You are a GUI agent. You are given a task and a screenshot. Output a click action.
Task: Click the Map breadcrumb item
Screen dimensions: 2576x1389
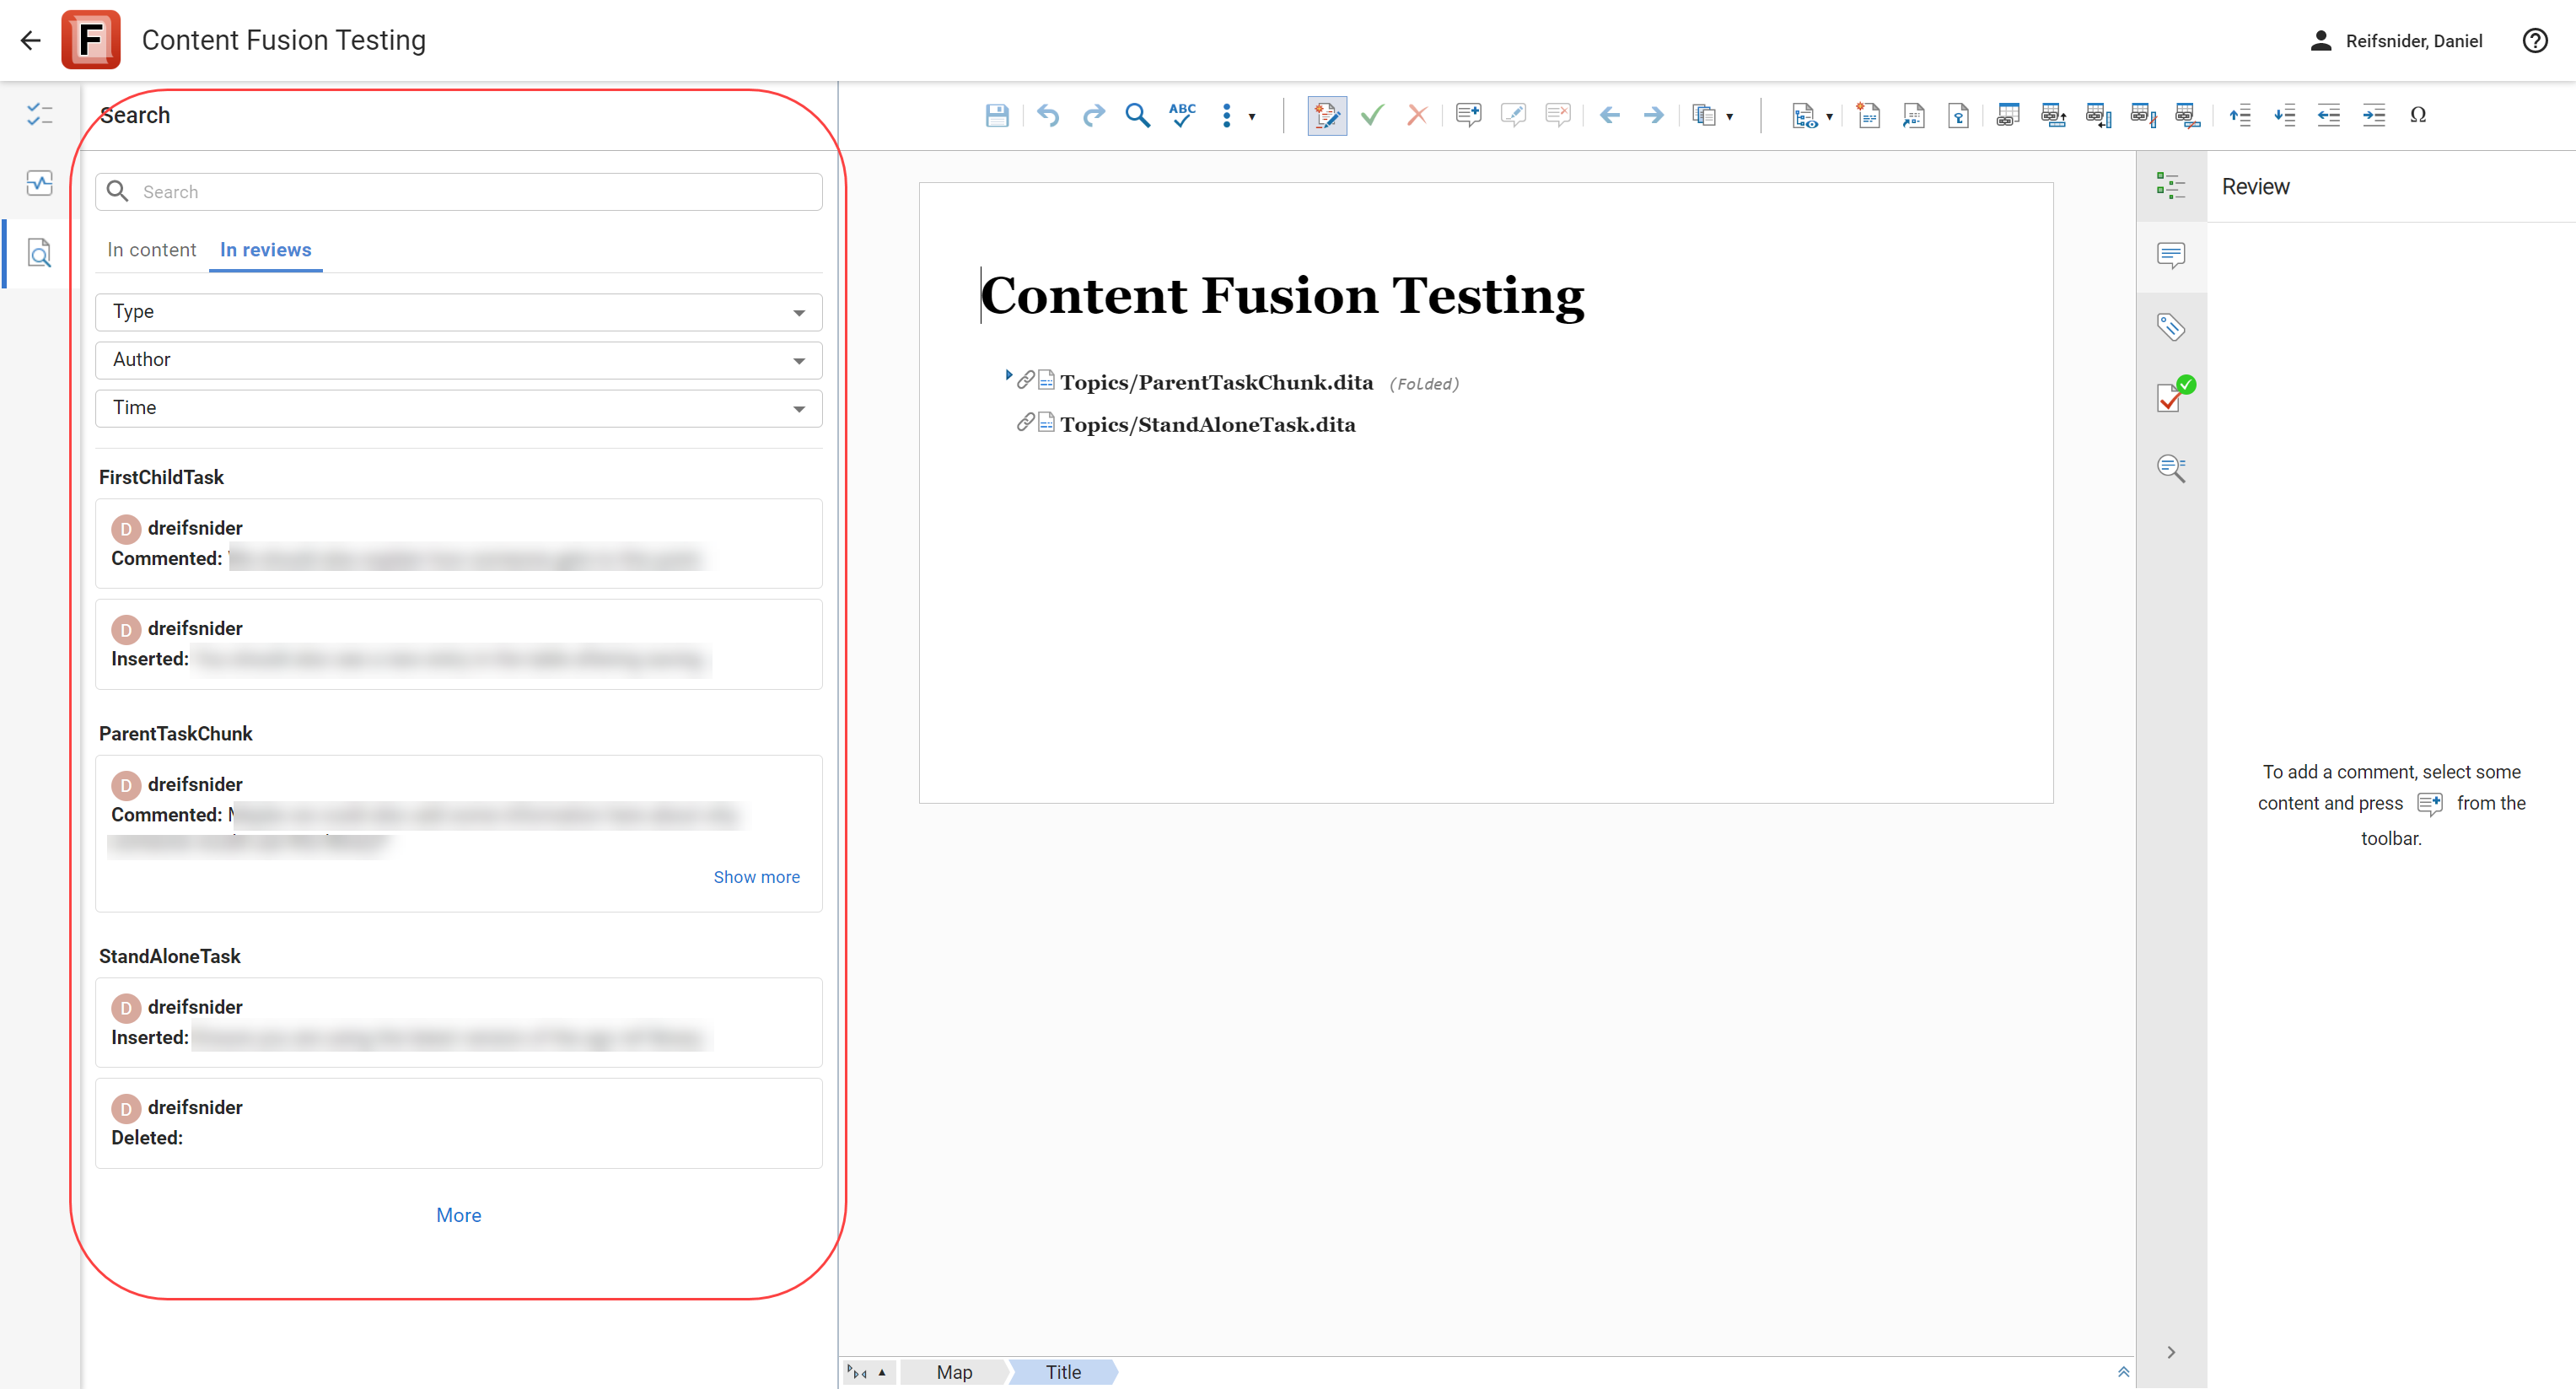click(954, 1372)
